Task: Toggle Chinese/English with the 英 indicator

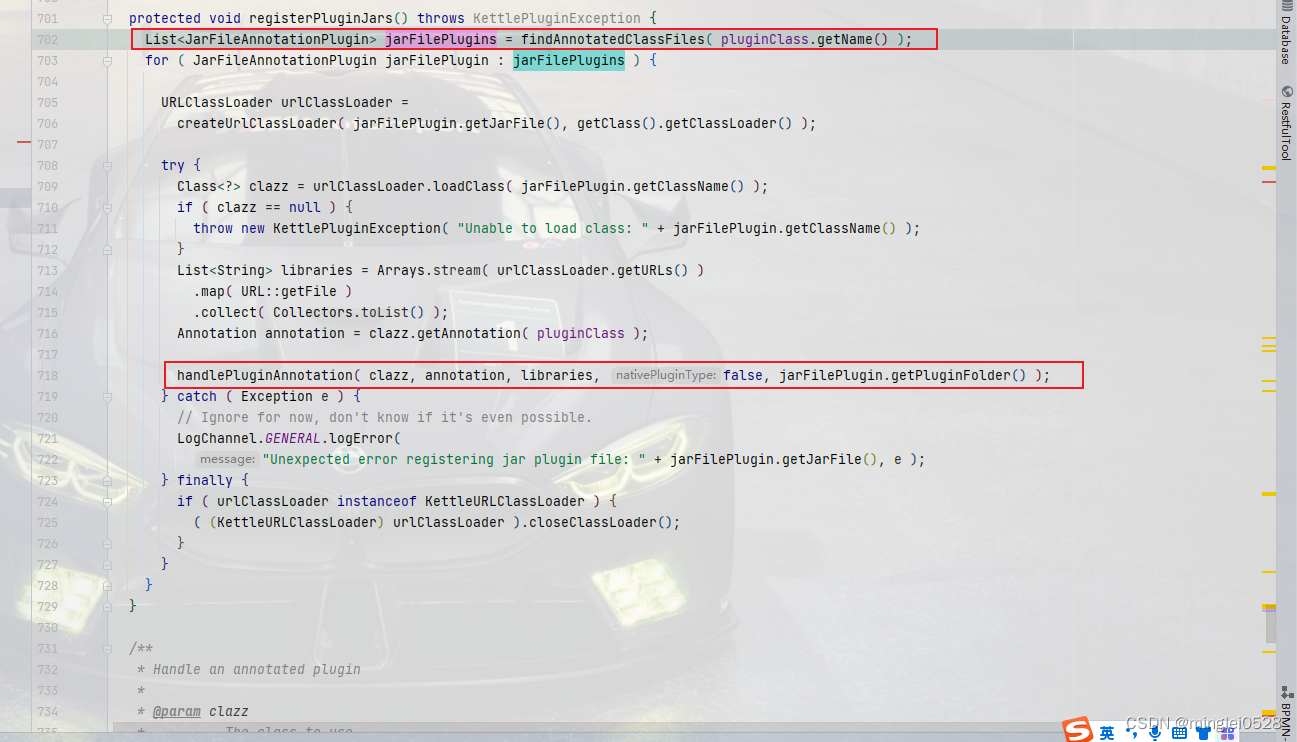Action: pyautogui.click(x=1106, y=732)
